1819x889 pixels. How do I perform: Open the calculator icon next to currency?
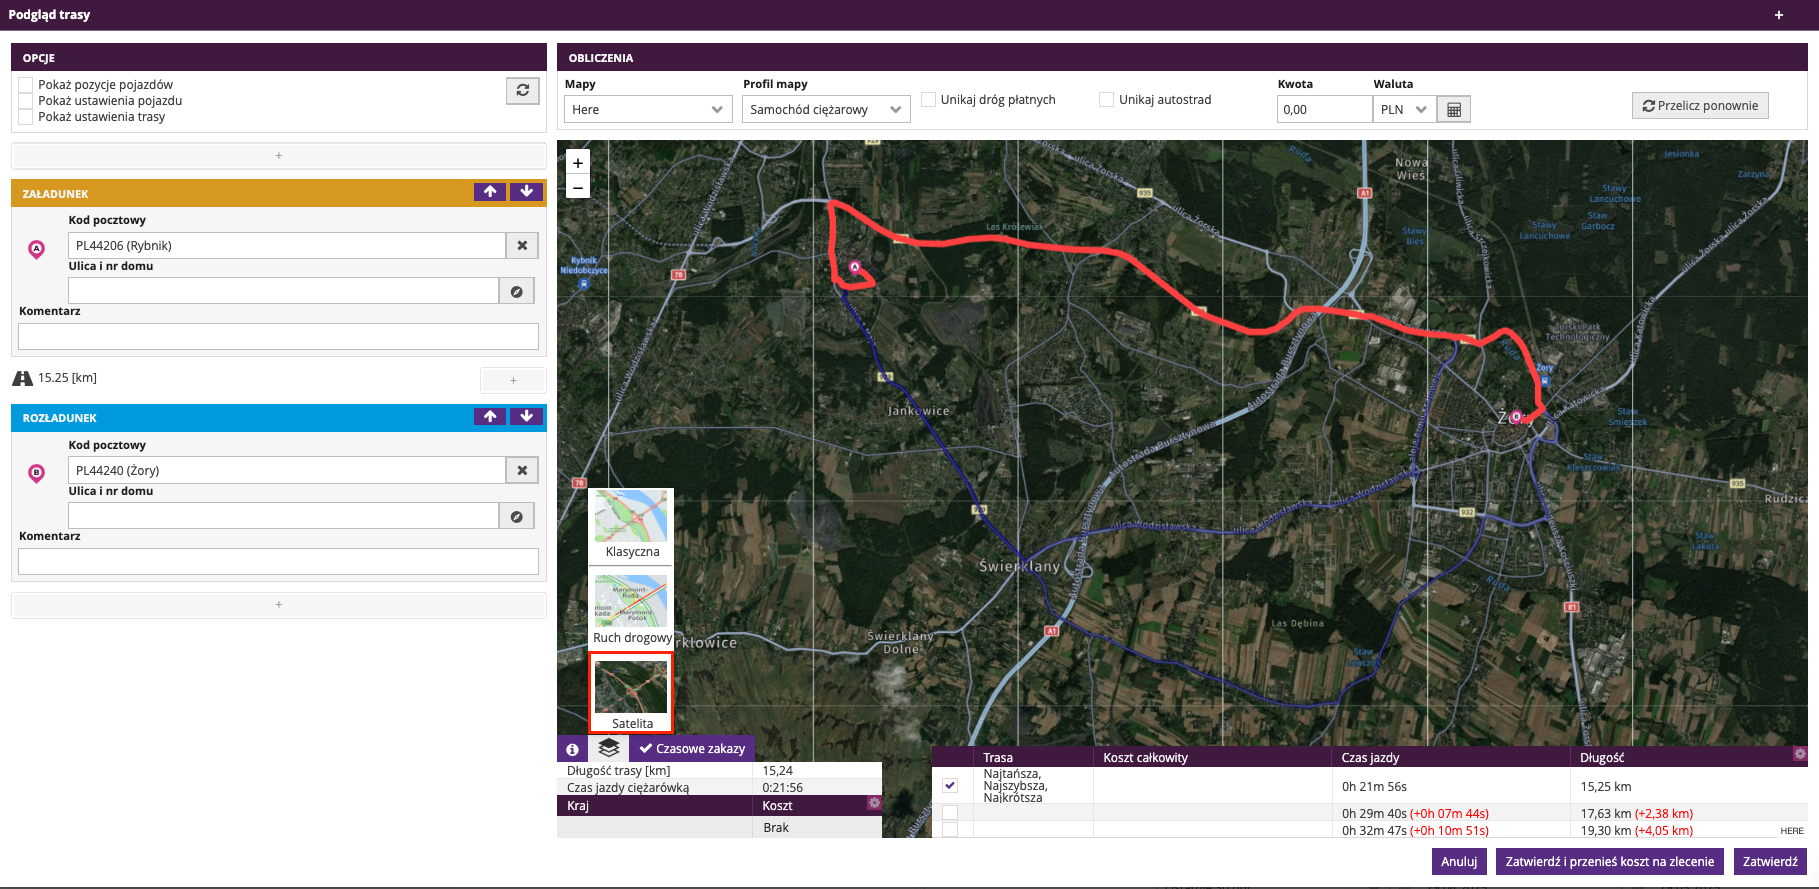point(1454,110)
